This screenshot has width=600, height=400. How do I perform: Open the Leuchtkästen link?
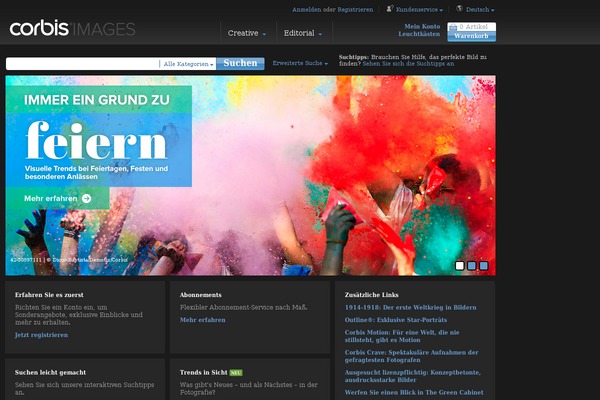coord(419,34)
